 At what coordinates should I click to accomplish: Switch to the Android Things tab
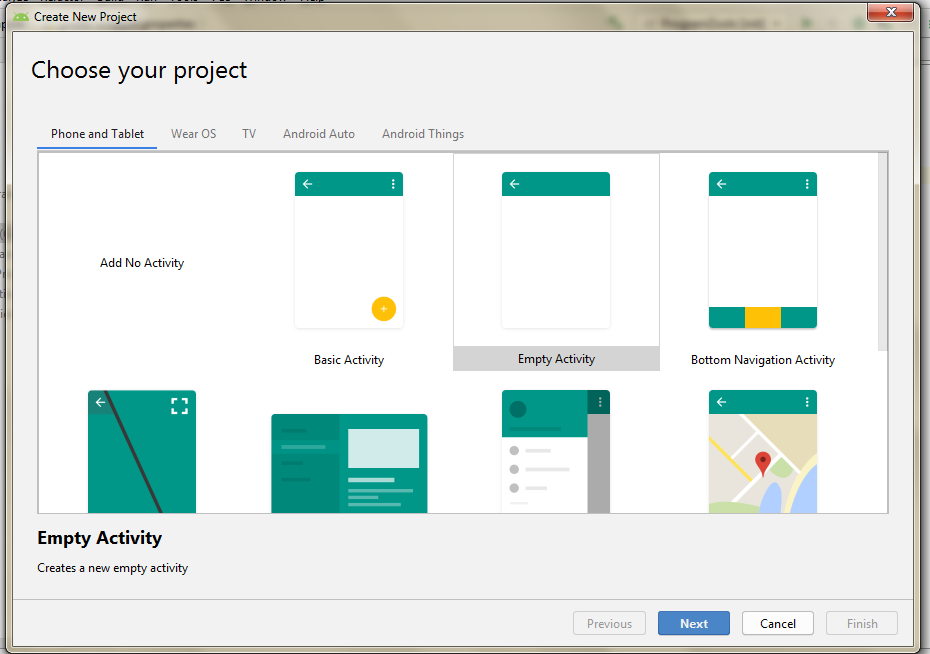click(x=423, y=134)
